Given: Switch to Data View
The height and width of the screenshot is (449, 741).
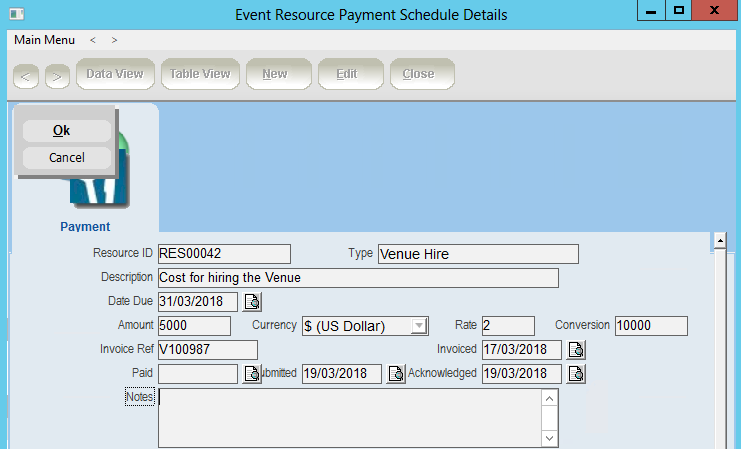Looking at the screenshot, I should click(114, 74).
